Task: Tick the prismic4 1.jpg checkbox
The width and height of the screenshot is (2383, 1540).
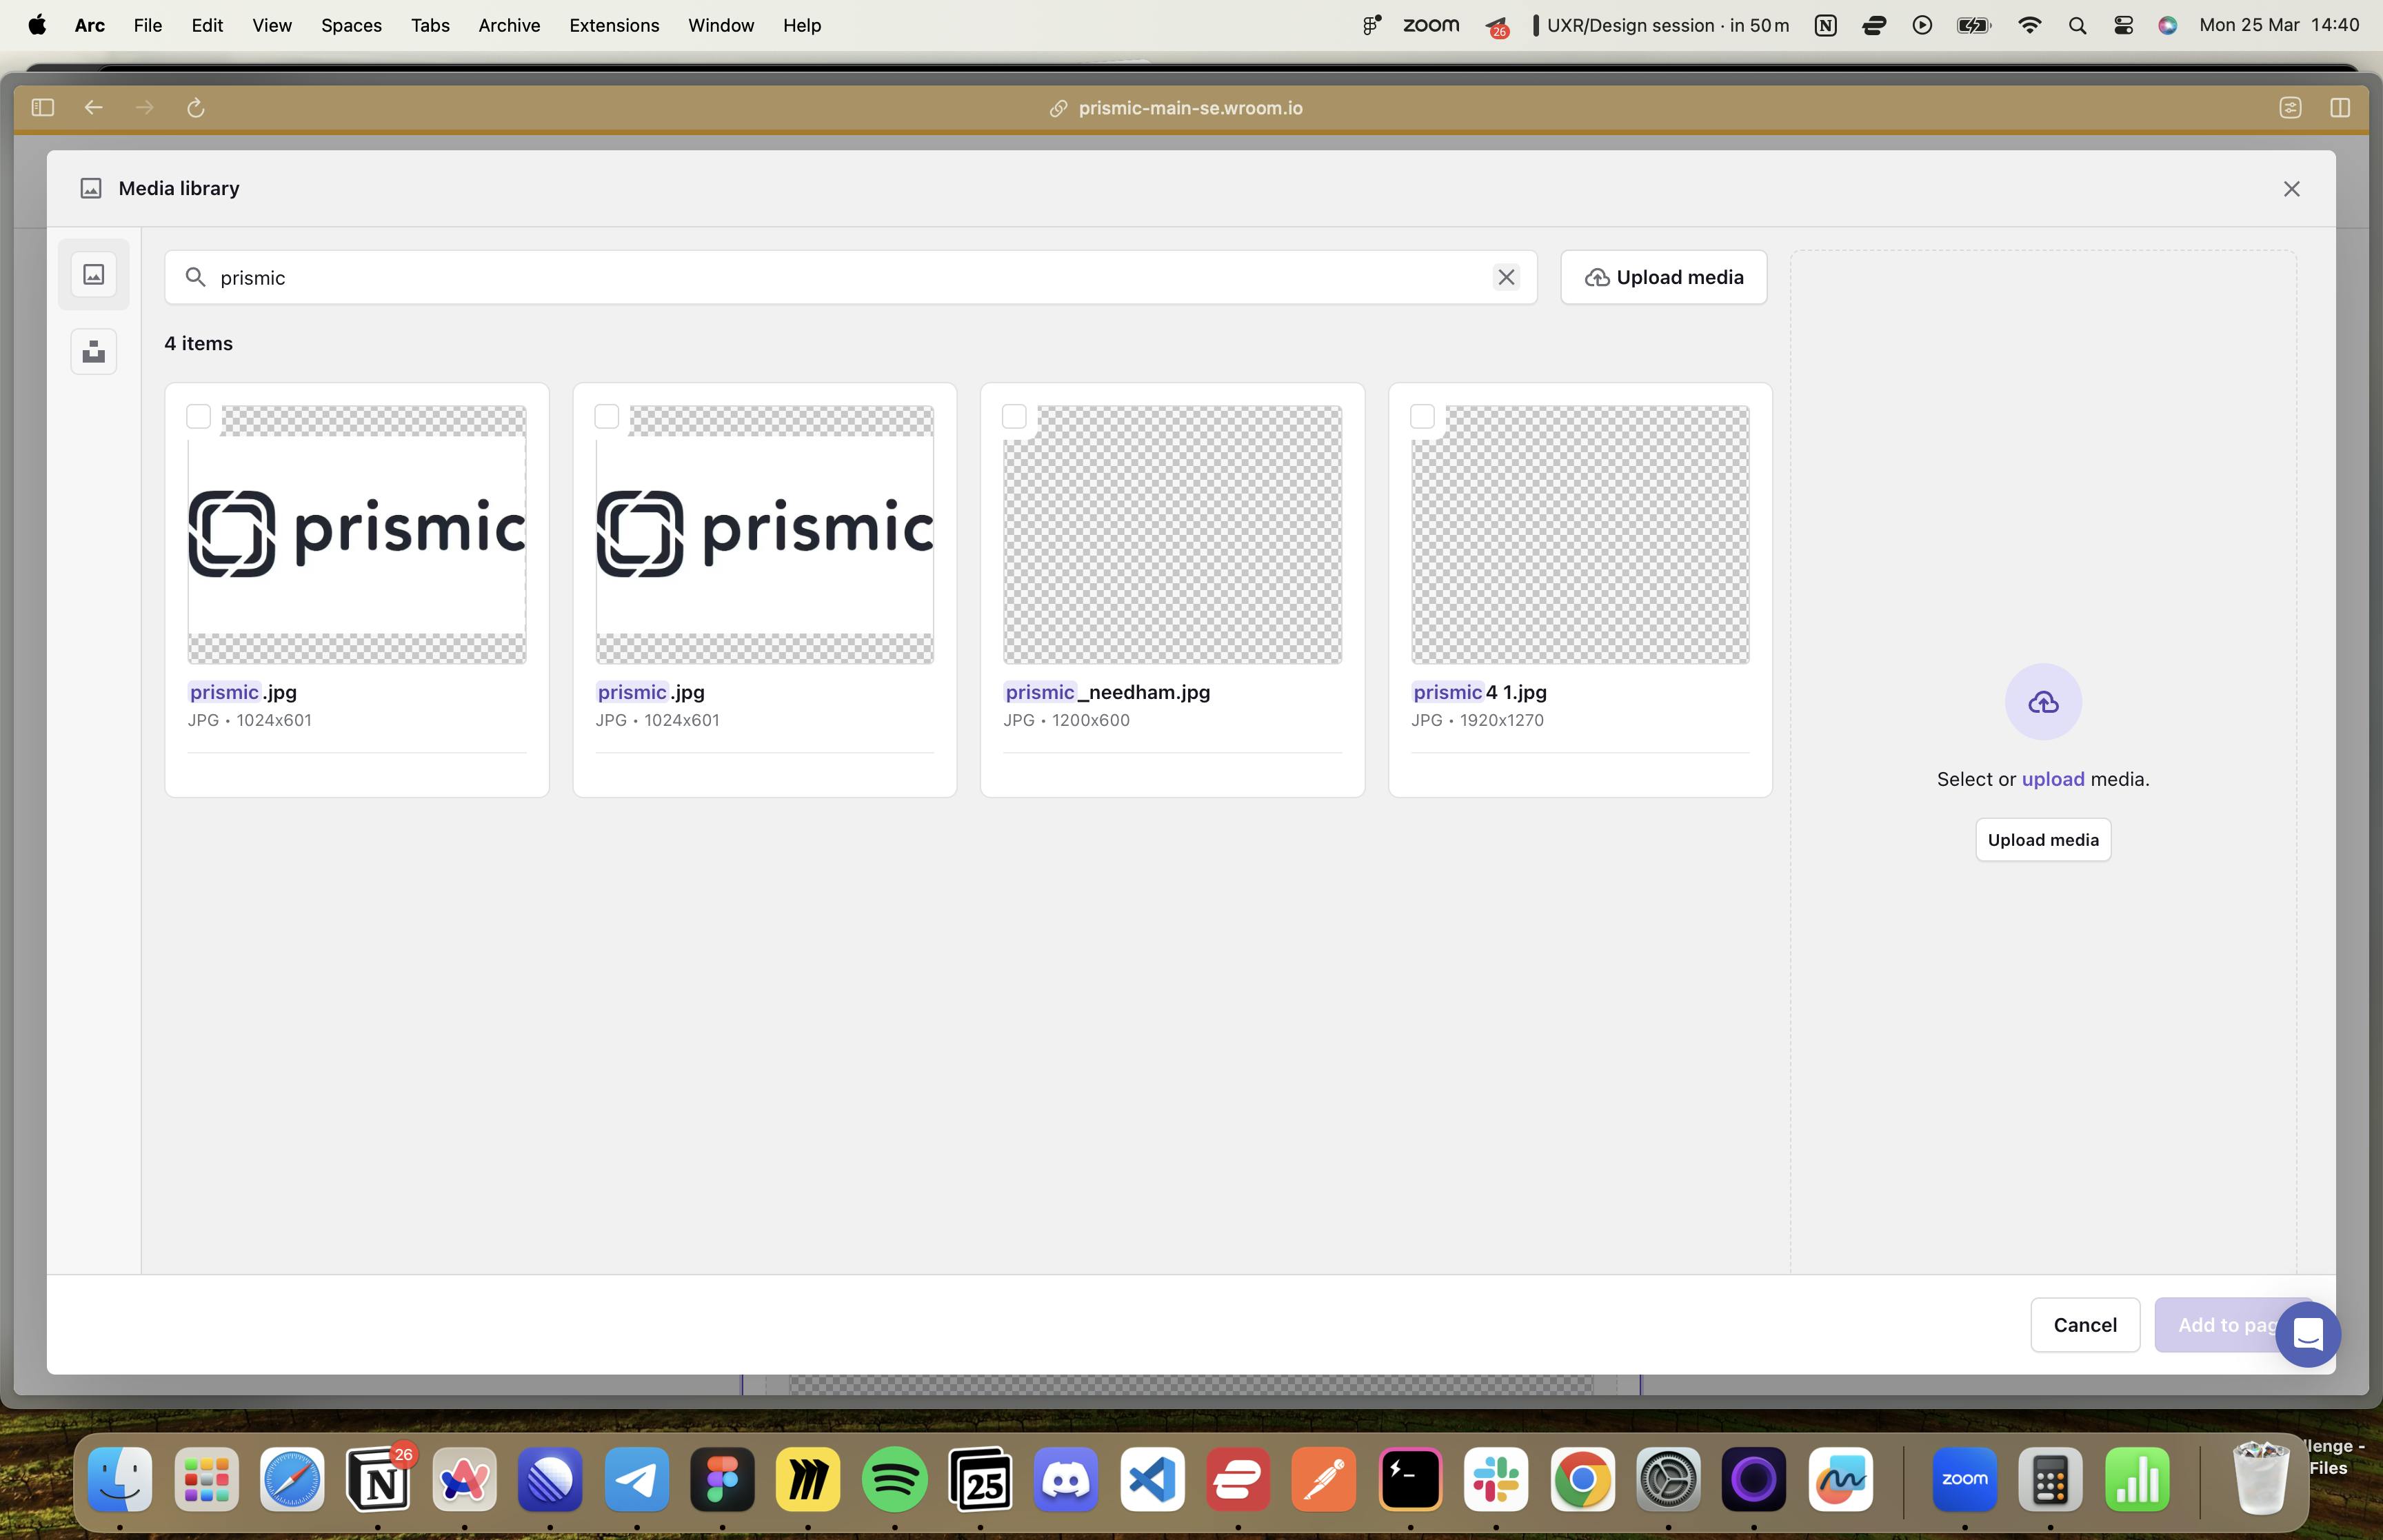Action: click(x=1423, y=416)
